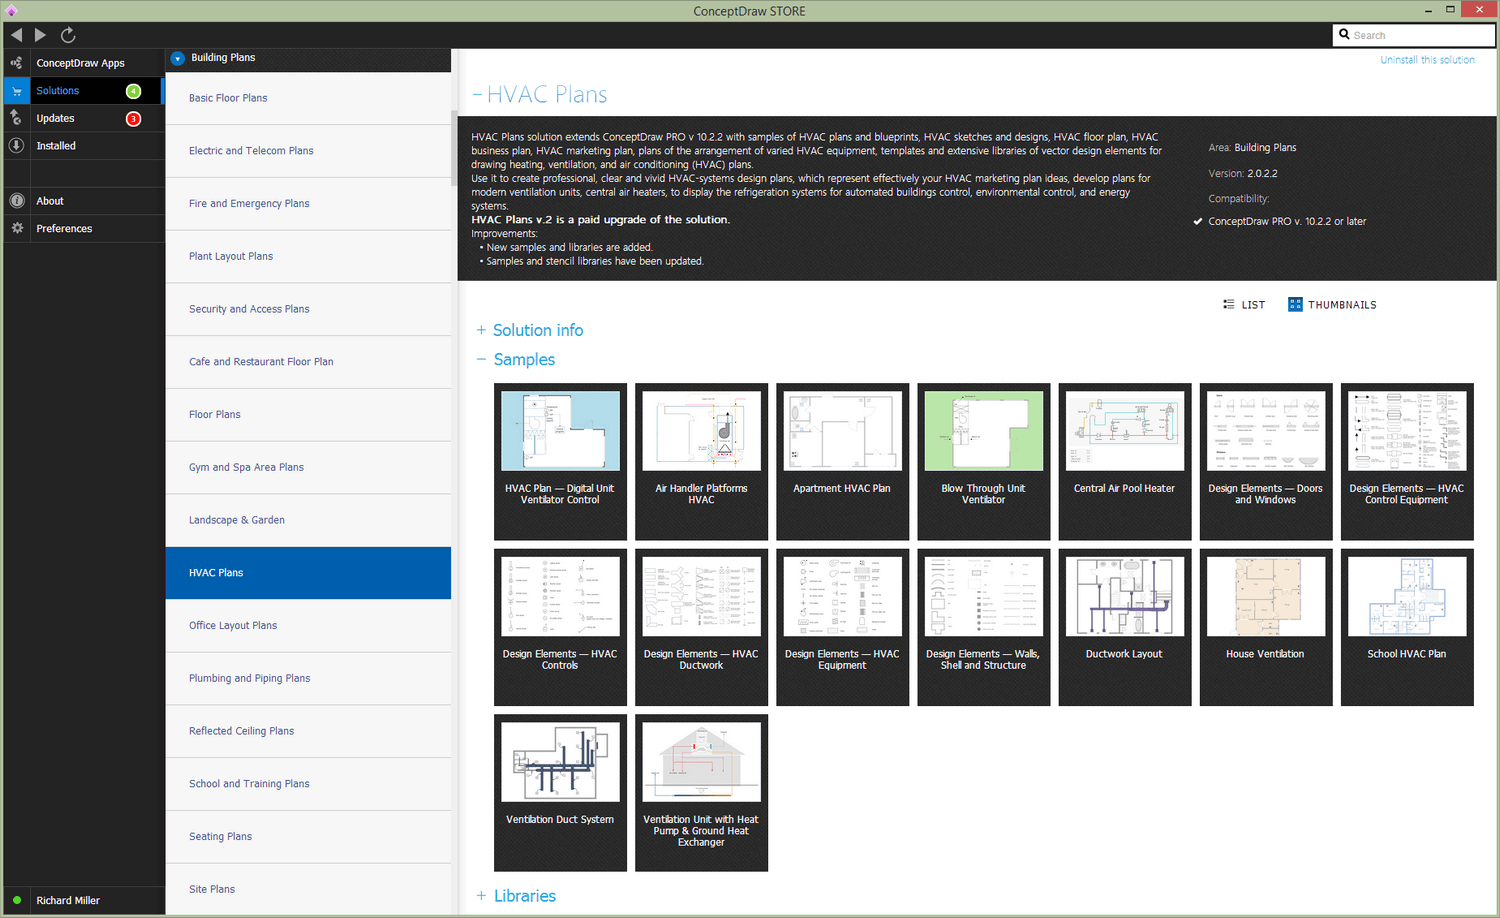Select Security and Access Plans

[308, 309]
